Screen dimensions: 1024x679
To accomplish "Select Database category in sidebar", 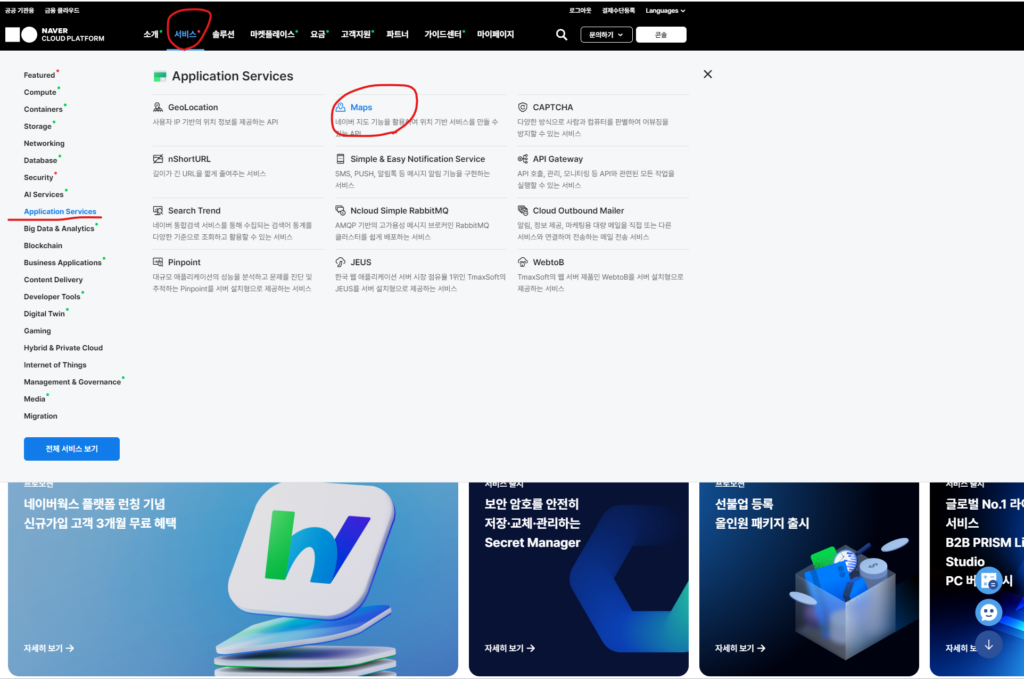I will pos(40,160).
